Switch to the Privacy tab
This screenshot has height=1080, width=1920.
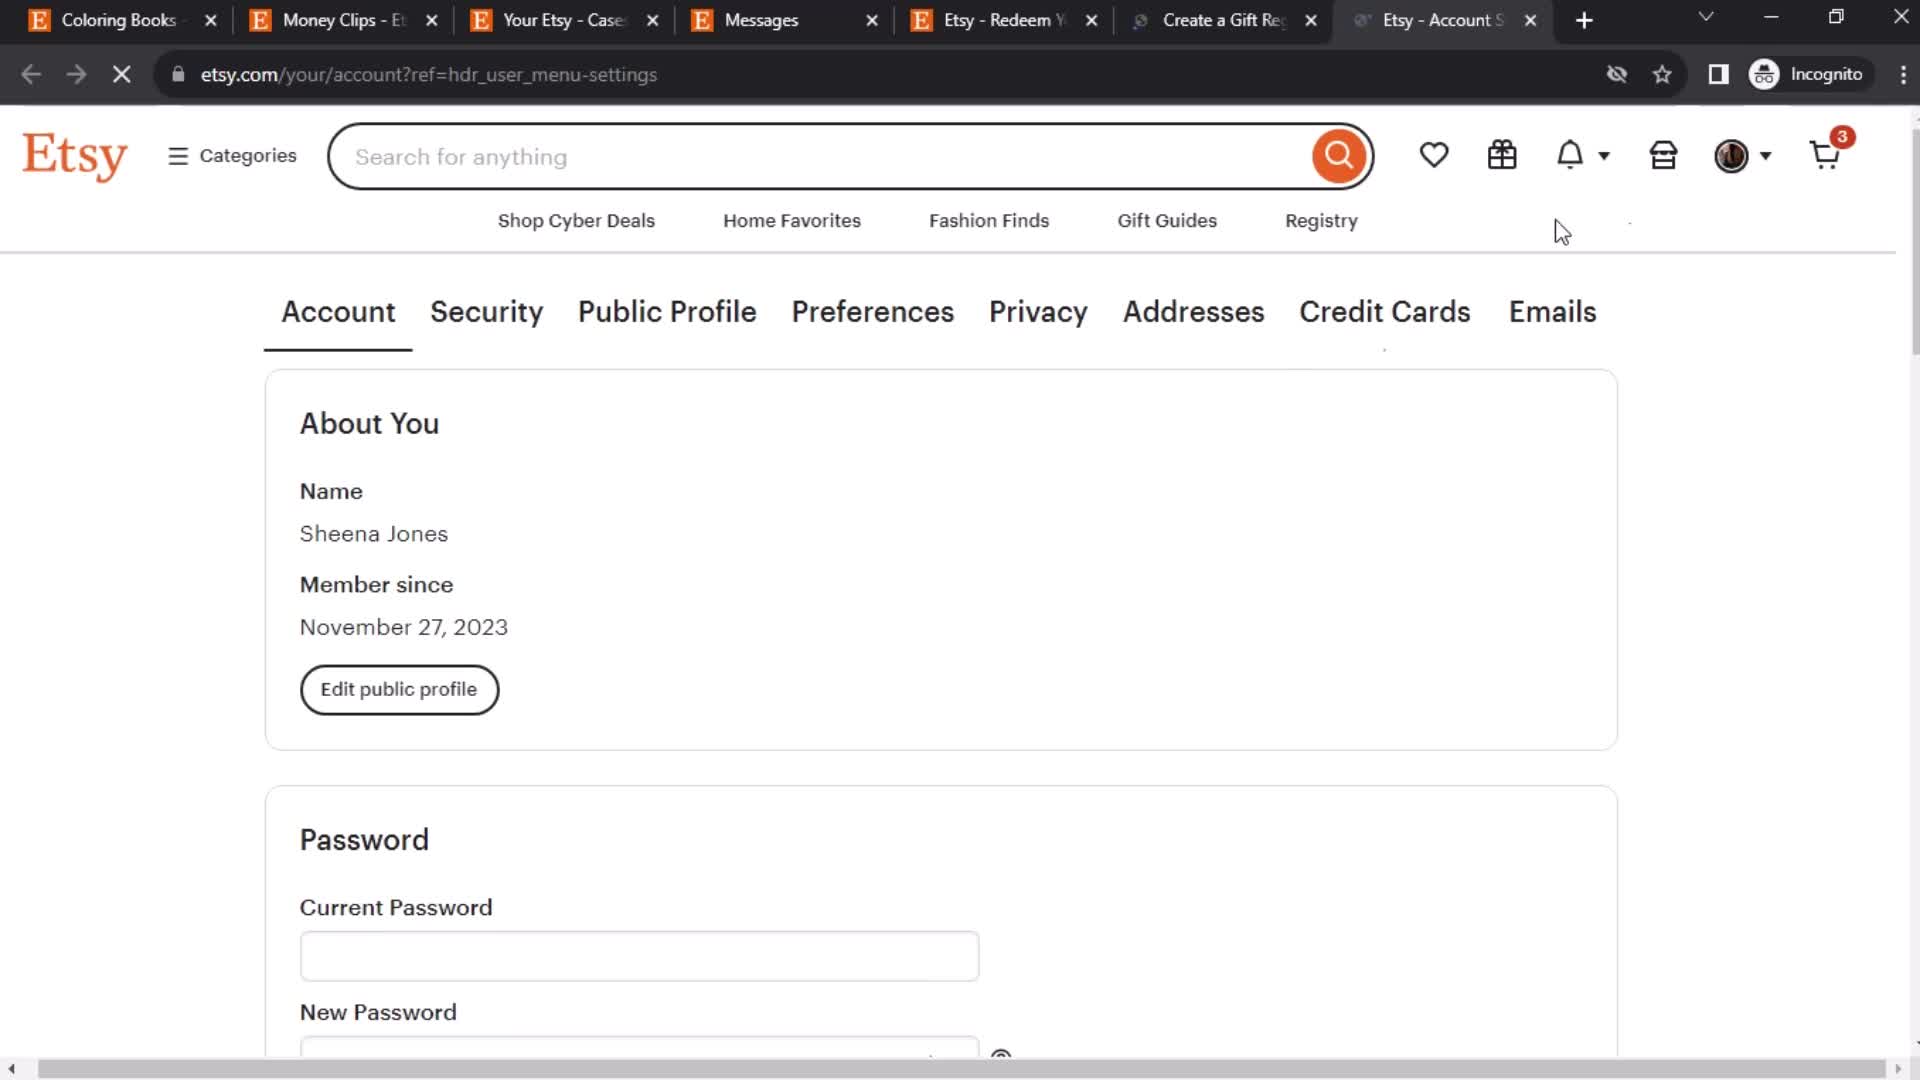pyautogui.click(x=1039, y=311)
